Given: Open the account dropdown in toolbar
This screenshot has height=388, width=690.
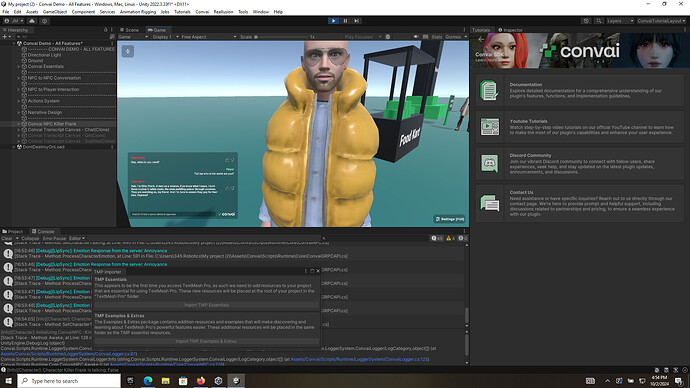Looking at the screenshot, I should (x=15, y=21).
